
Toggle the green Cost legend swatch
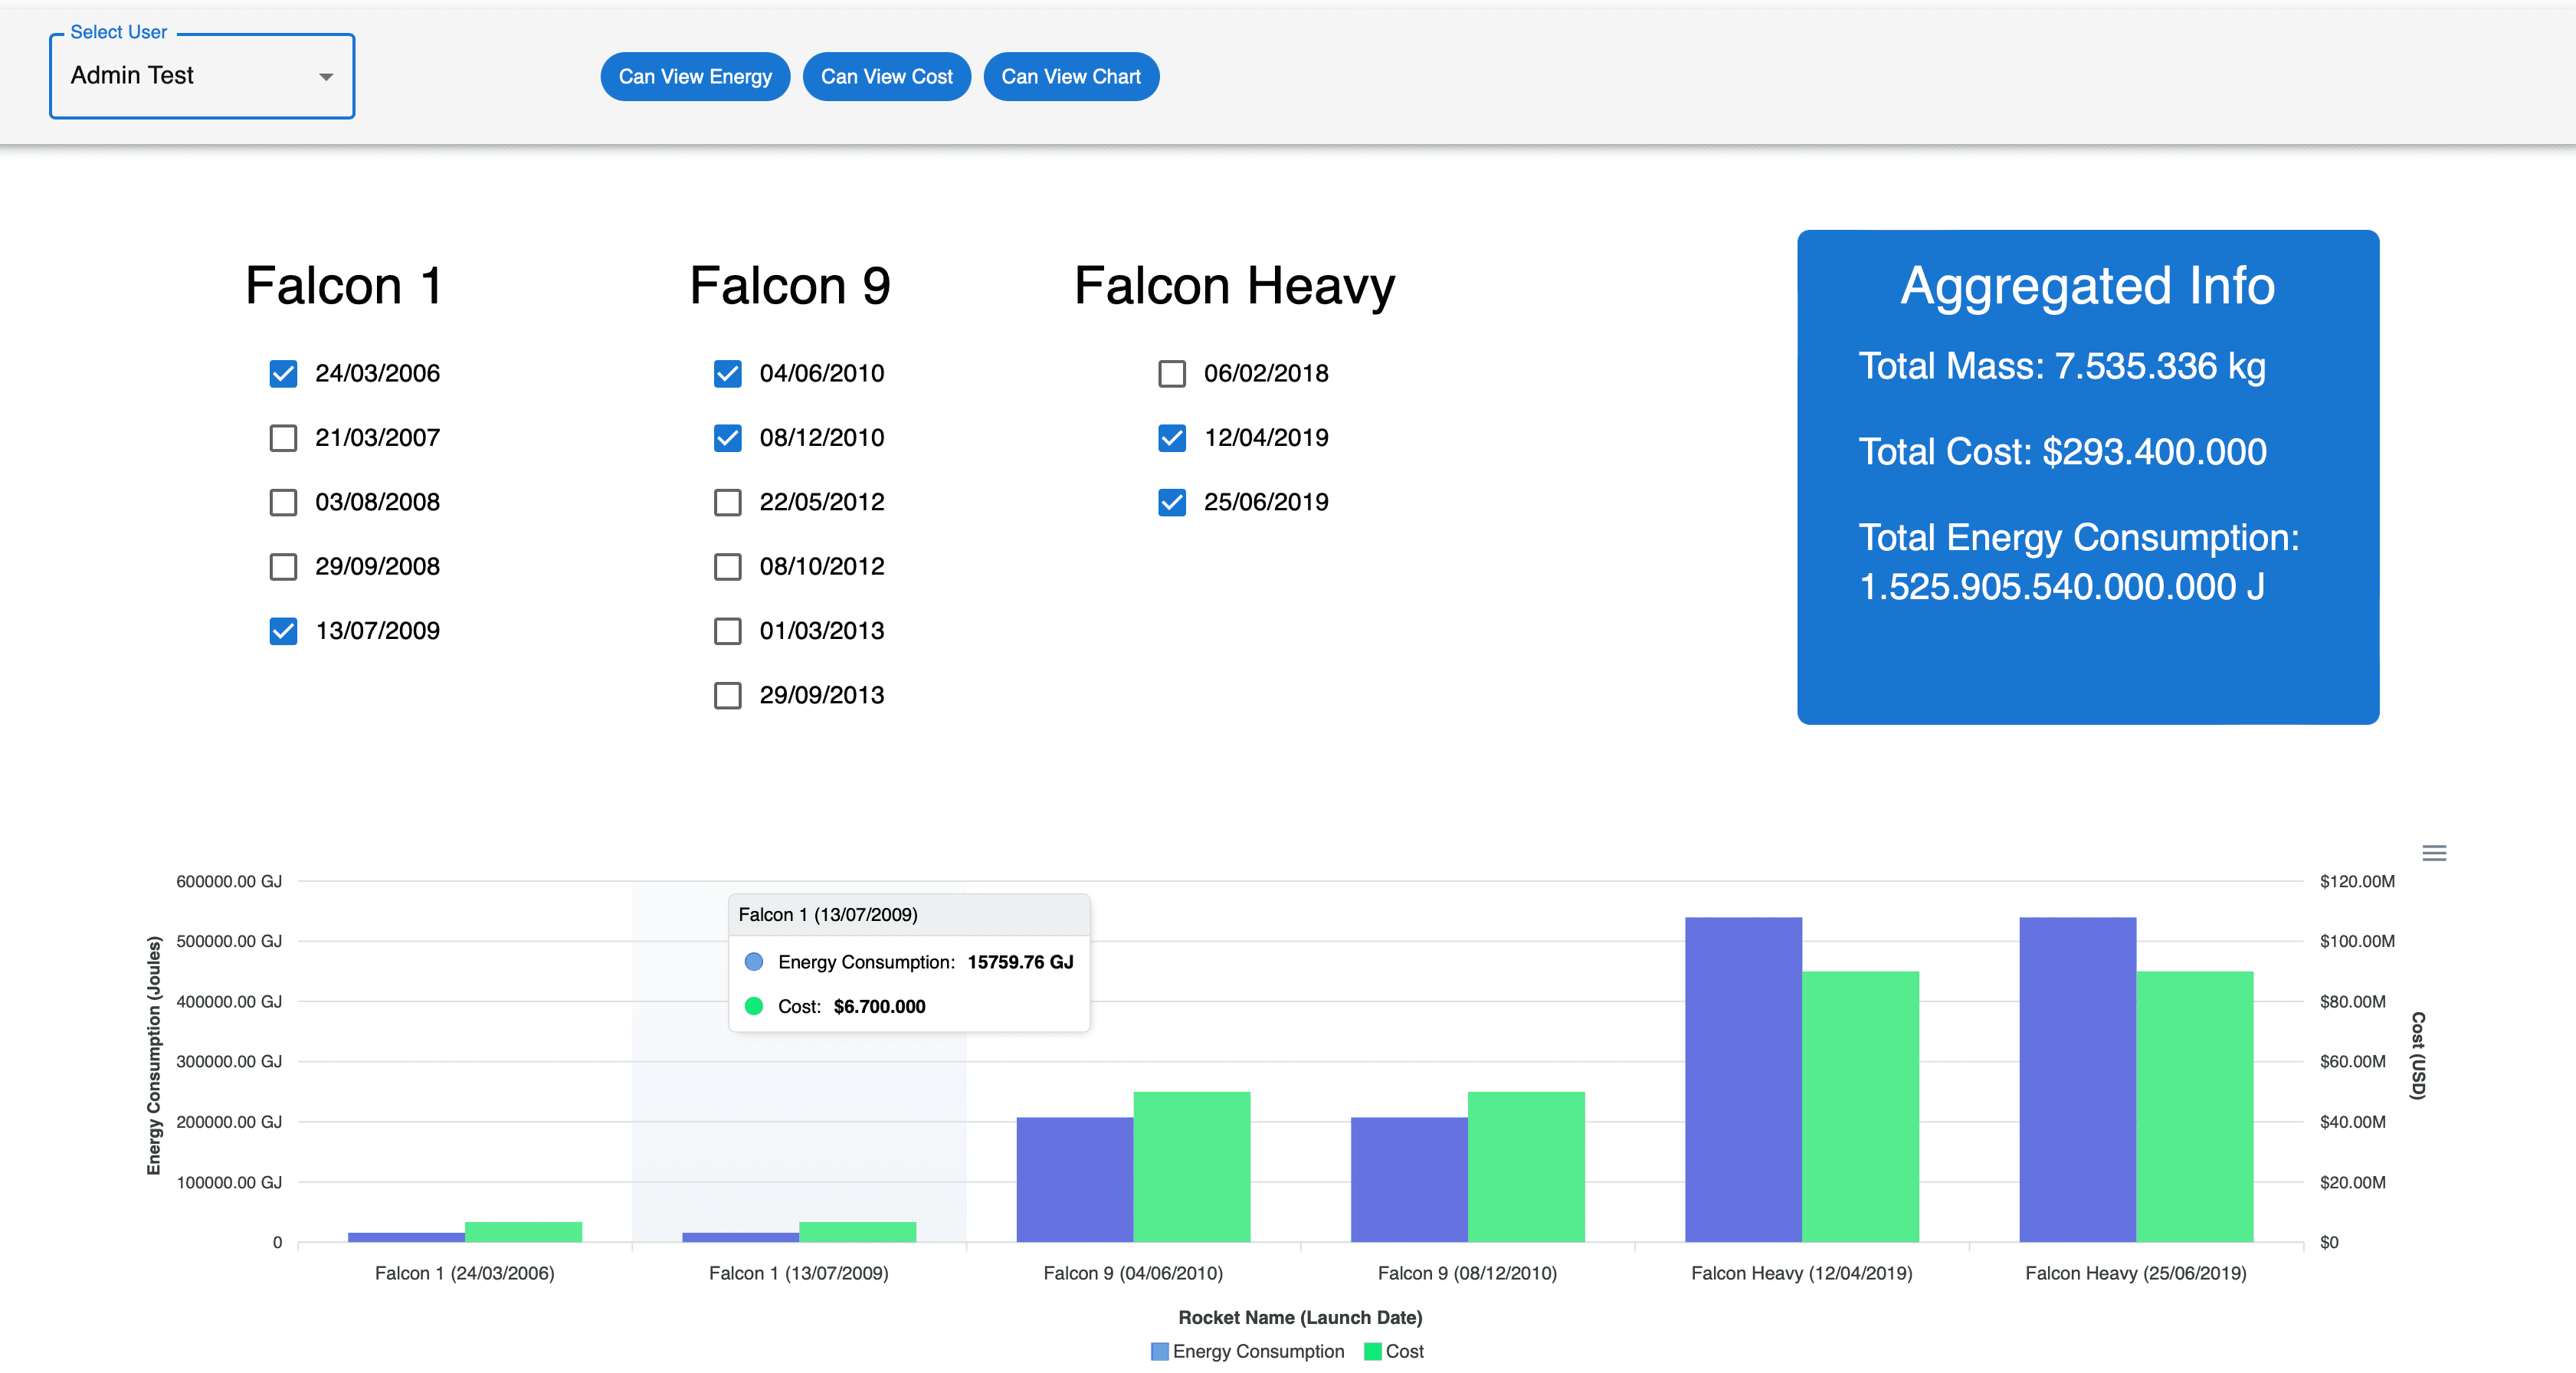(1372, 1351)
